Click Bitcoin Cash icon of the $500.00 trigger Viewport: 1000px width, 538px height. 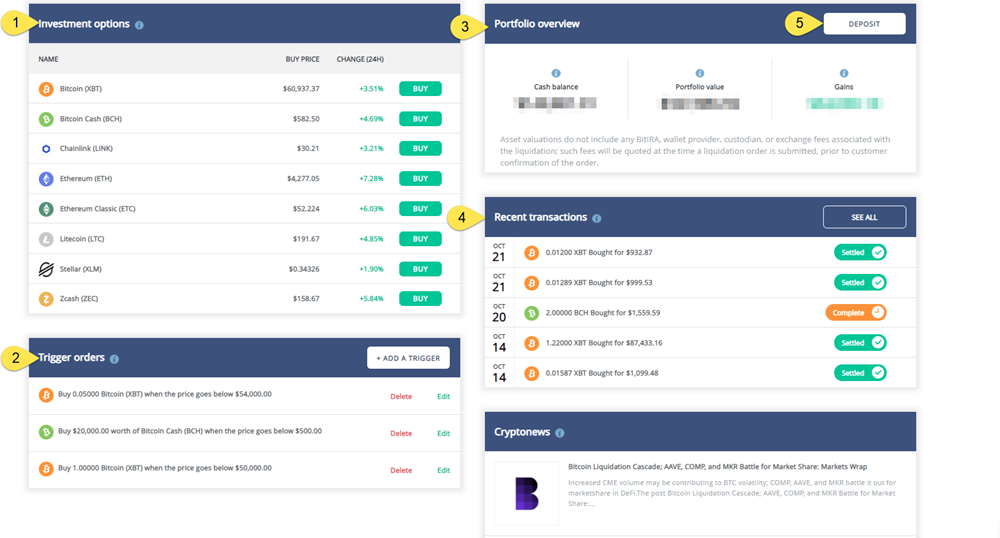(x=46, y=432)
